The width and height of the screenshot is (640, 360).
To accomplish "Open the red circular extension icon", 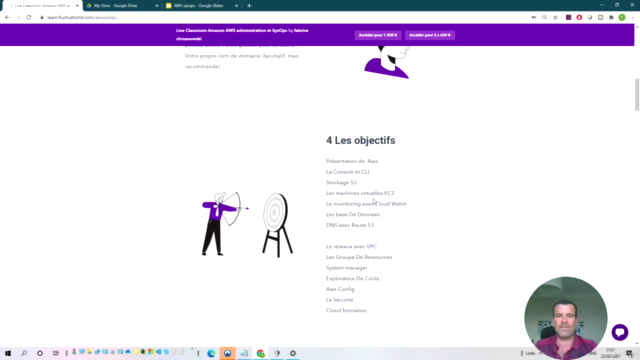I will click(579, 18).
